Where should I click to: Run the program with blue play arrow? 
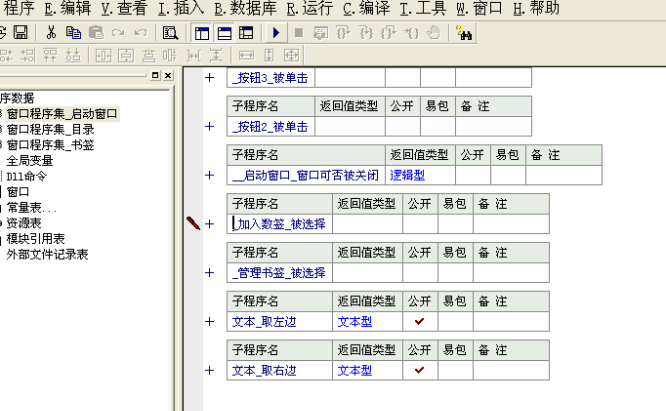(276, 33)
